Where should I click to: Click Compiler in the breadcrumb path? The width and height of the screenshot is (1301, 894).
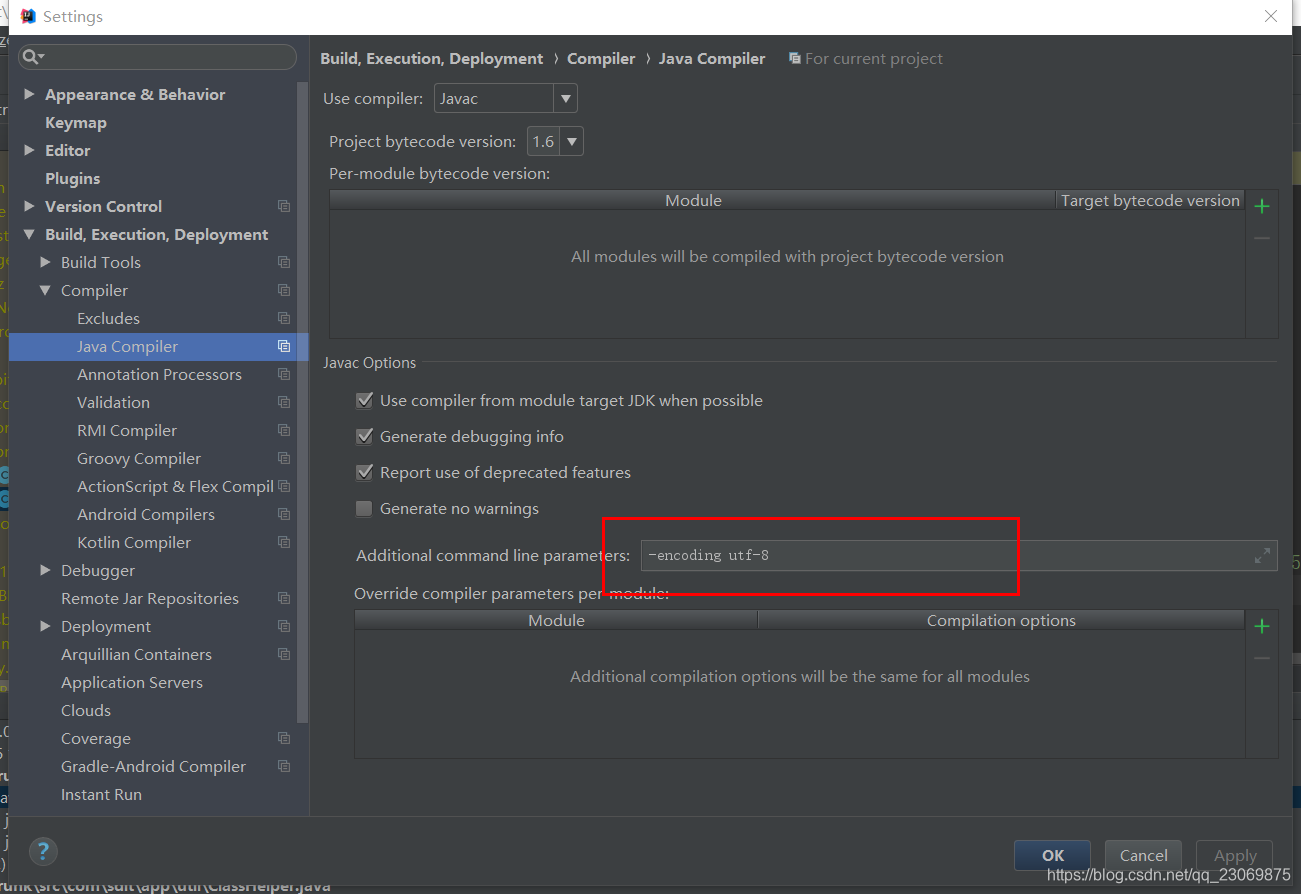coord(601,59)
